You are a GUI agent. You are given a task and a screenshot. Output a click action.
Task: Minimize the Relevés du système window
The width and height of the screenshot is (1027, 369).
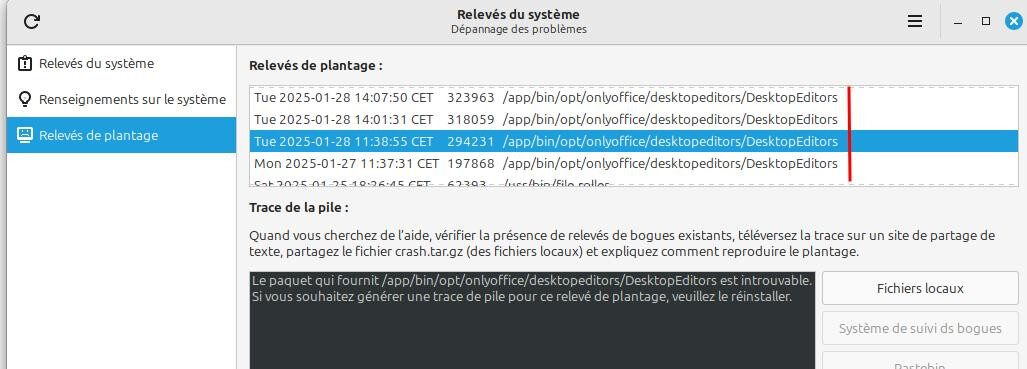[x=958, y=22]
